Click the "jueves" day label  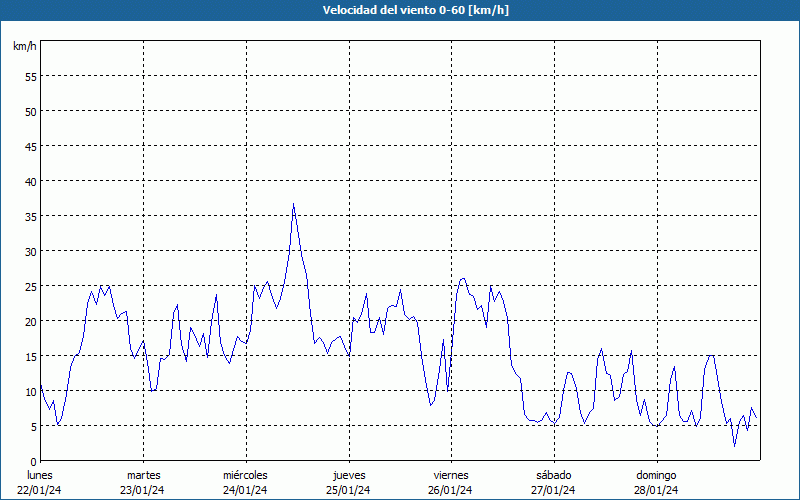[349, 475]
